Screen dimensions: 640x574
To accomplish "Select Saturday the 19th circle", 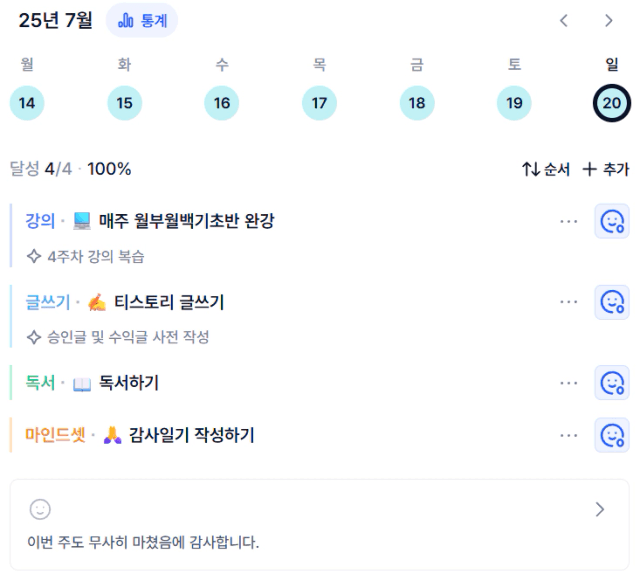I will [x=514, y=103].
